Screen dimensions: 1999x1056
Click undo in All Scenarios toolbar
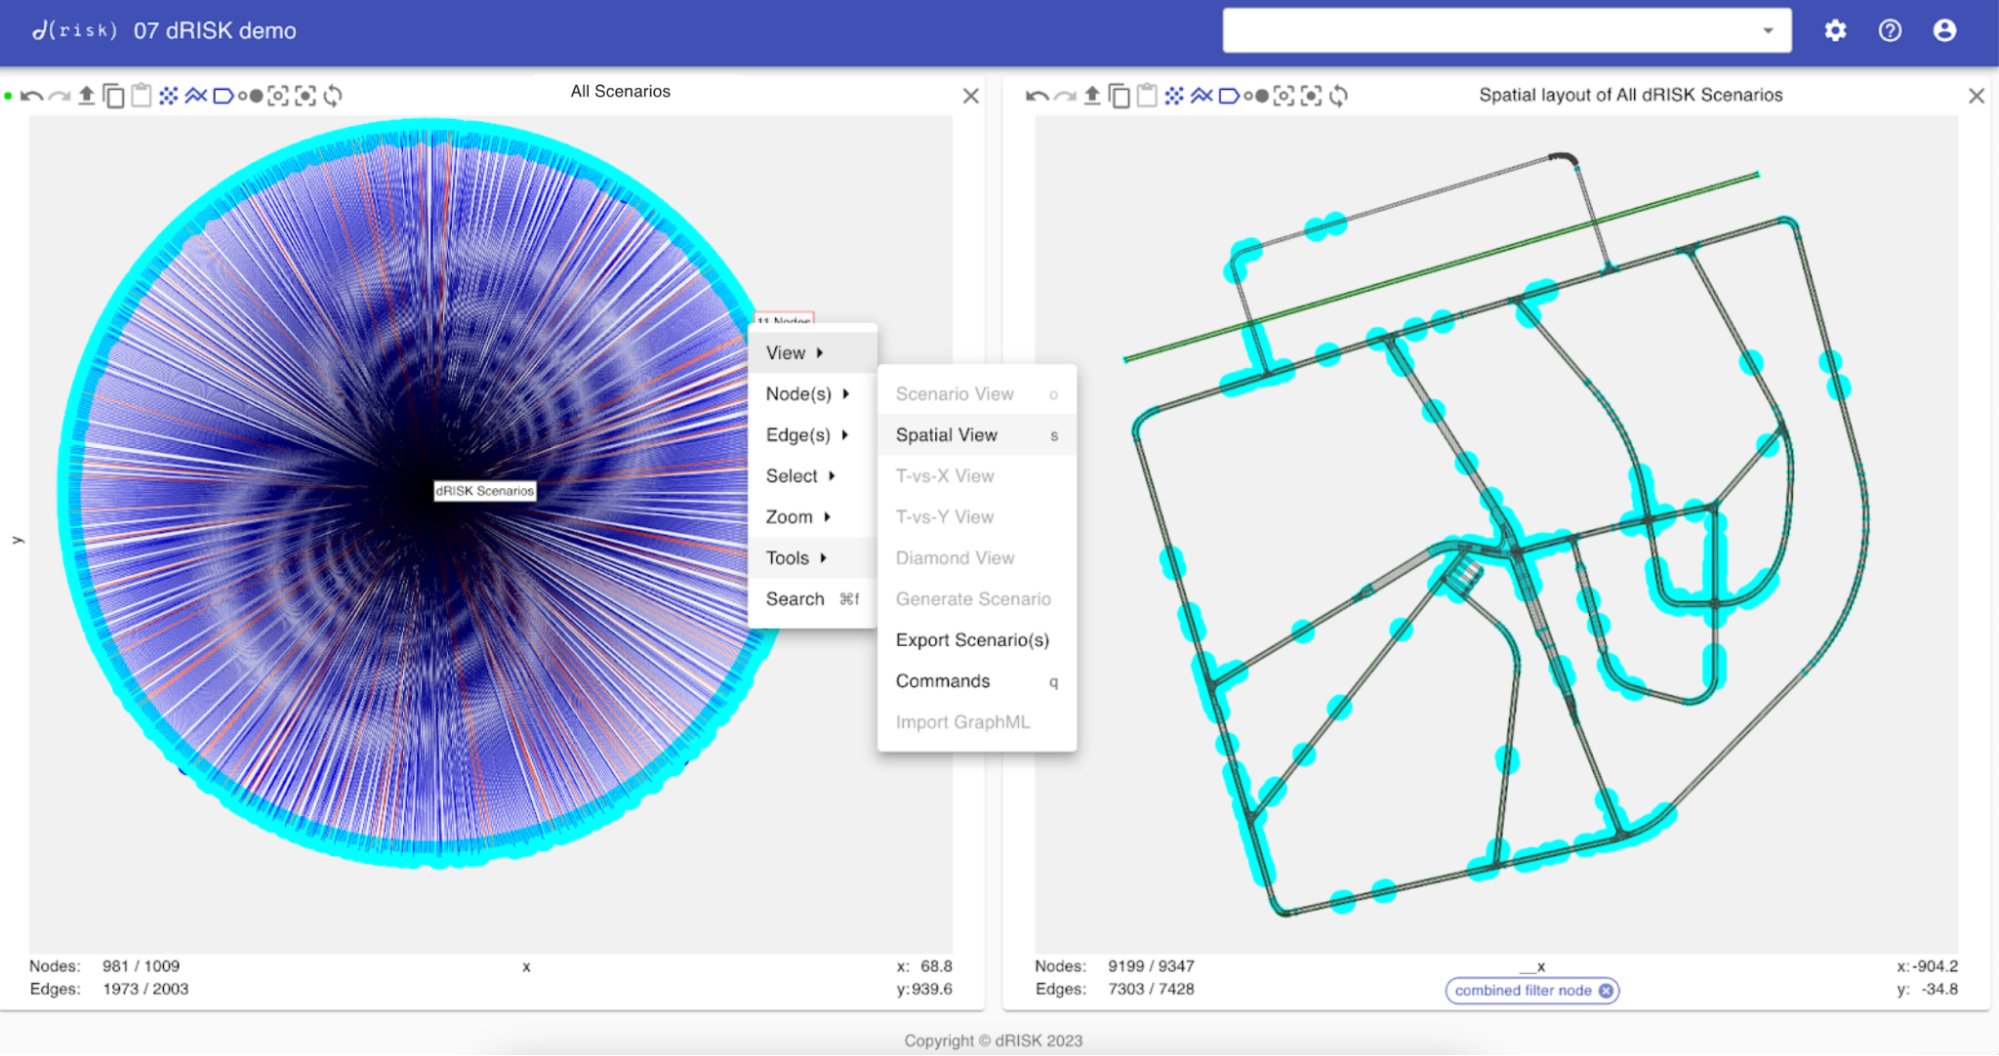(x=31, y=96)
